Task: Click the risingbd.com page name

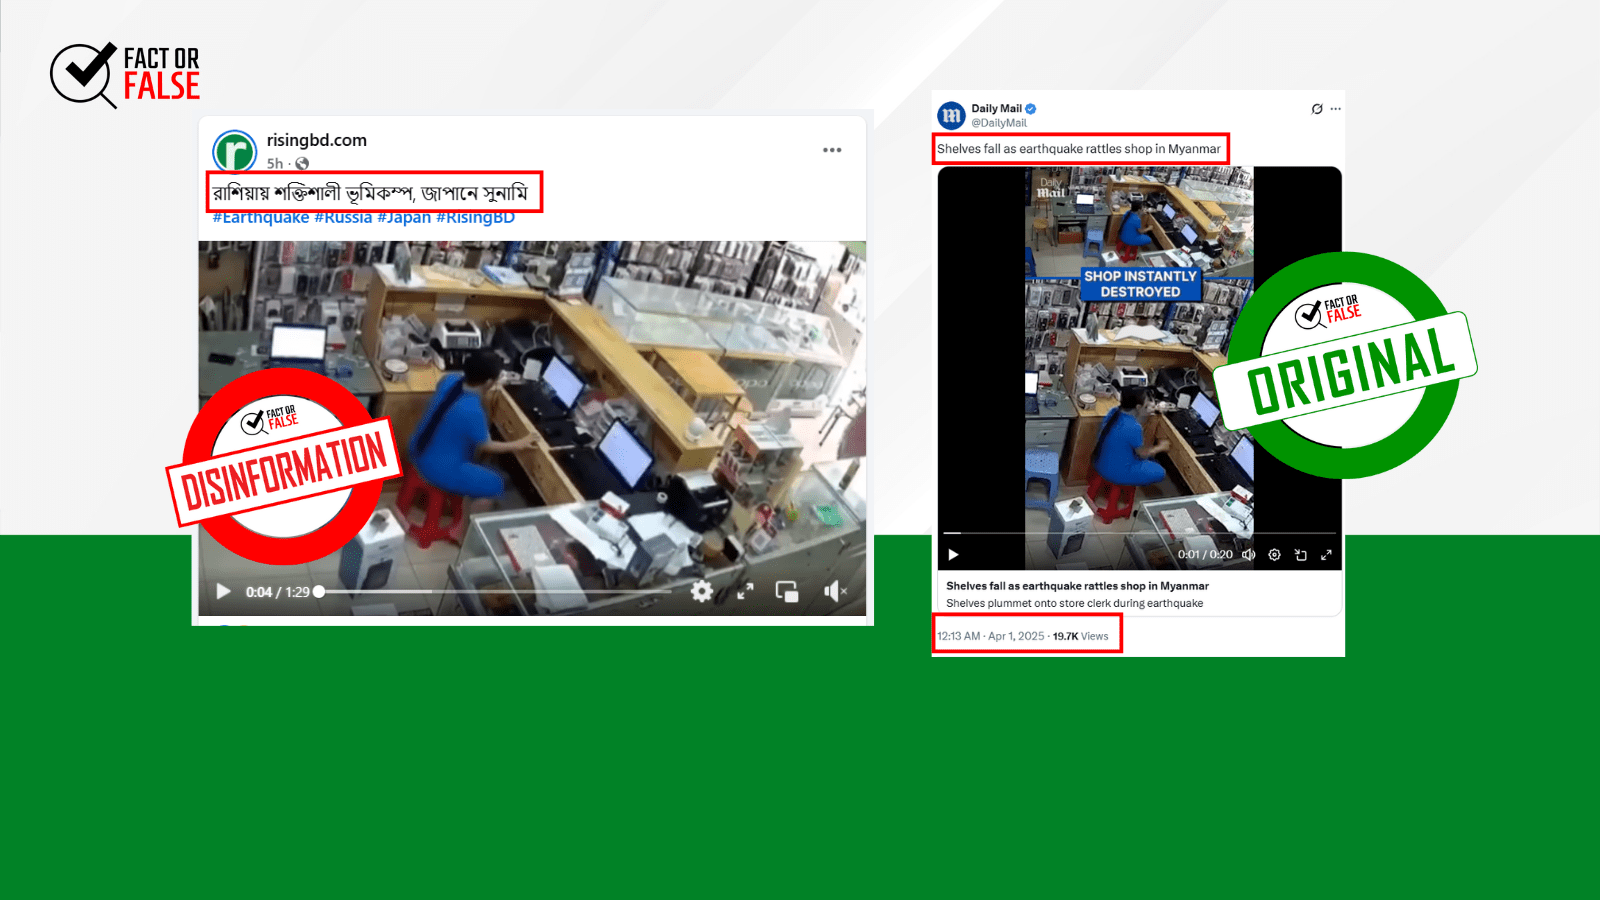Action: 316,140
